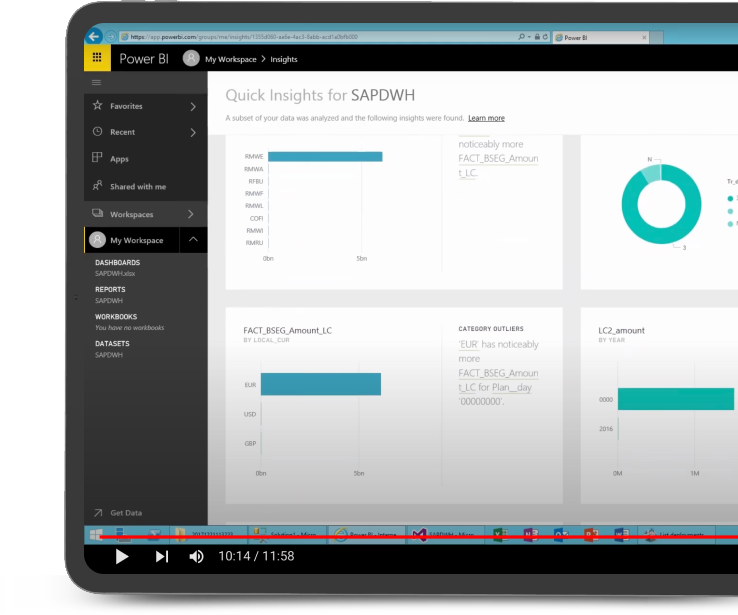Click the teal donut chart

click(661, 204)
